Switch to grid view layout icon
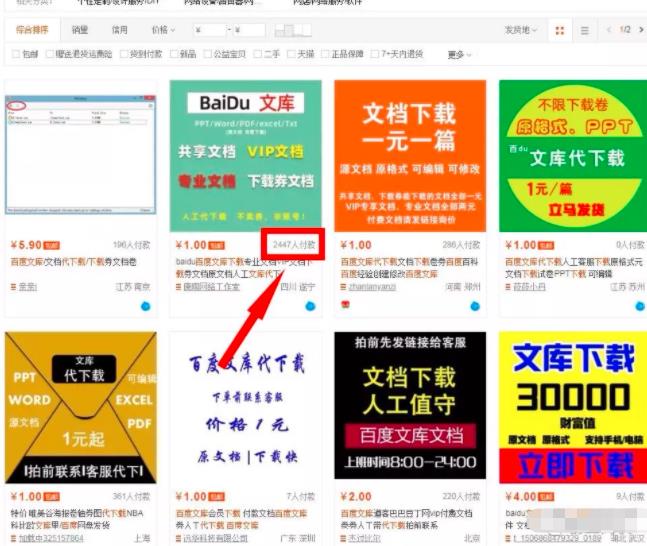 pos(560,31)
